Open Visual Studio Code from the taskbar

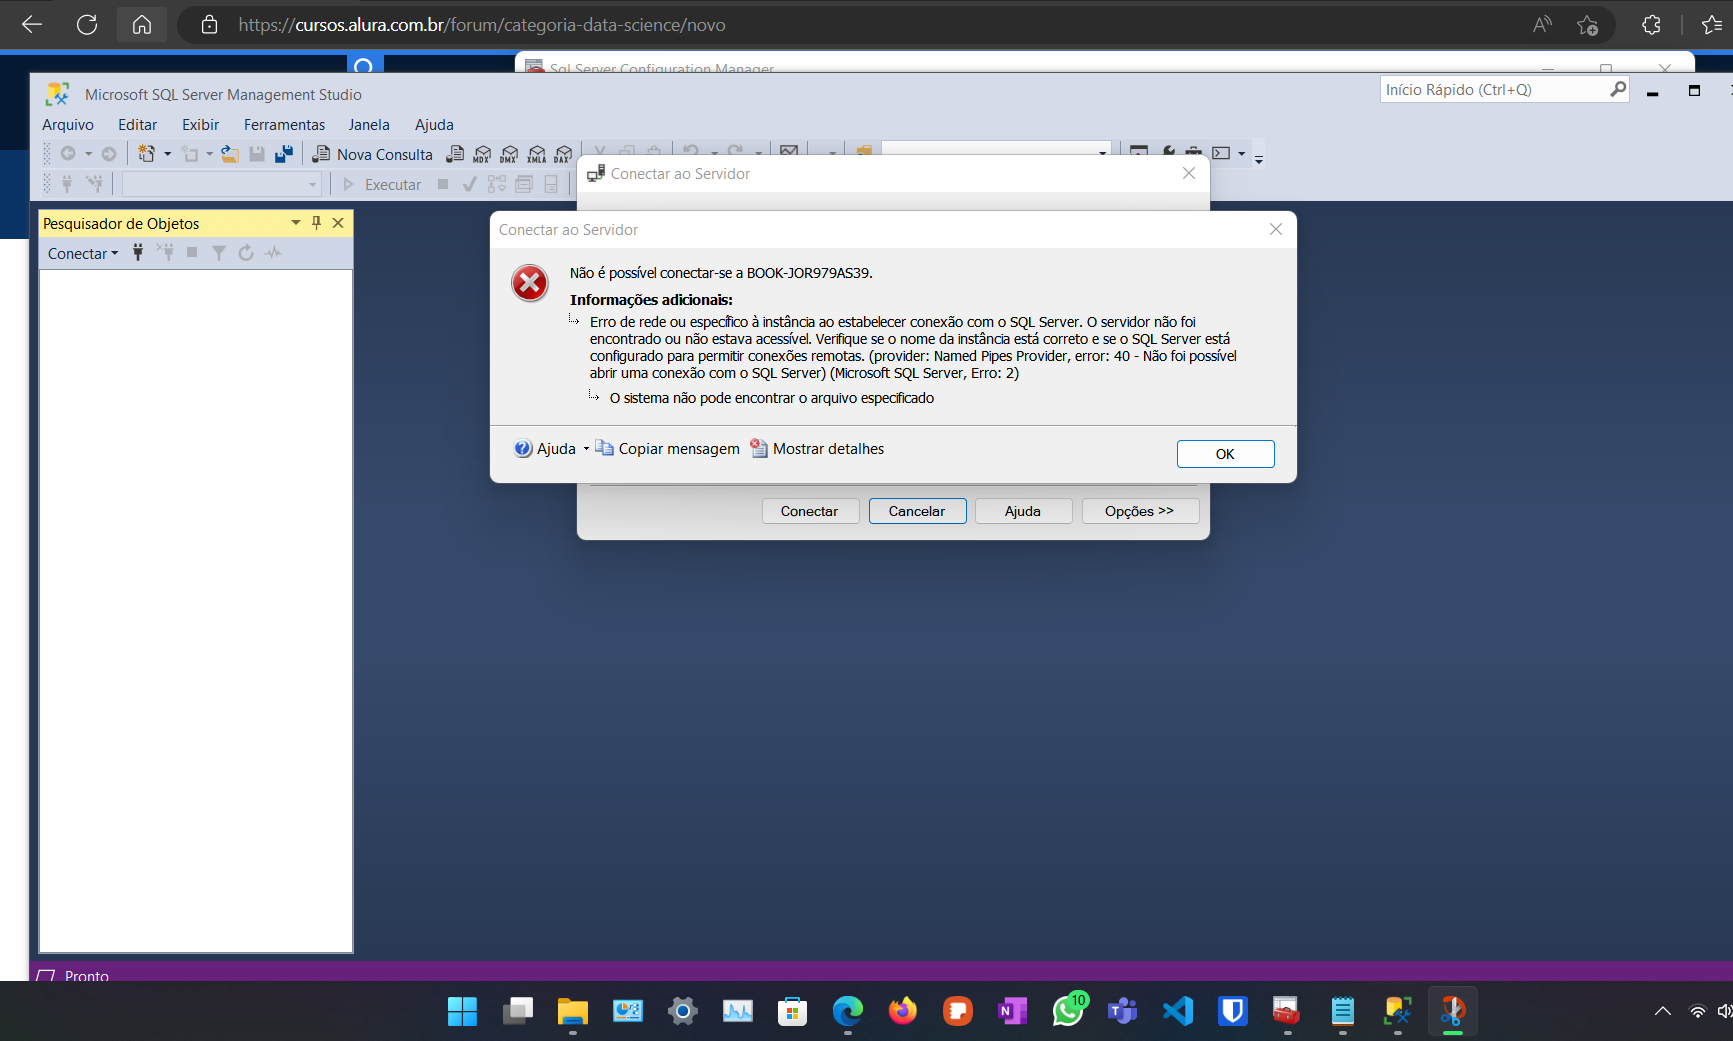[x=1178, y=1012]
